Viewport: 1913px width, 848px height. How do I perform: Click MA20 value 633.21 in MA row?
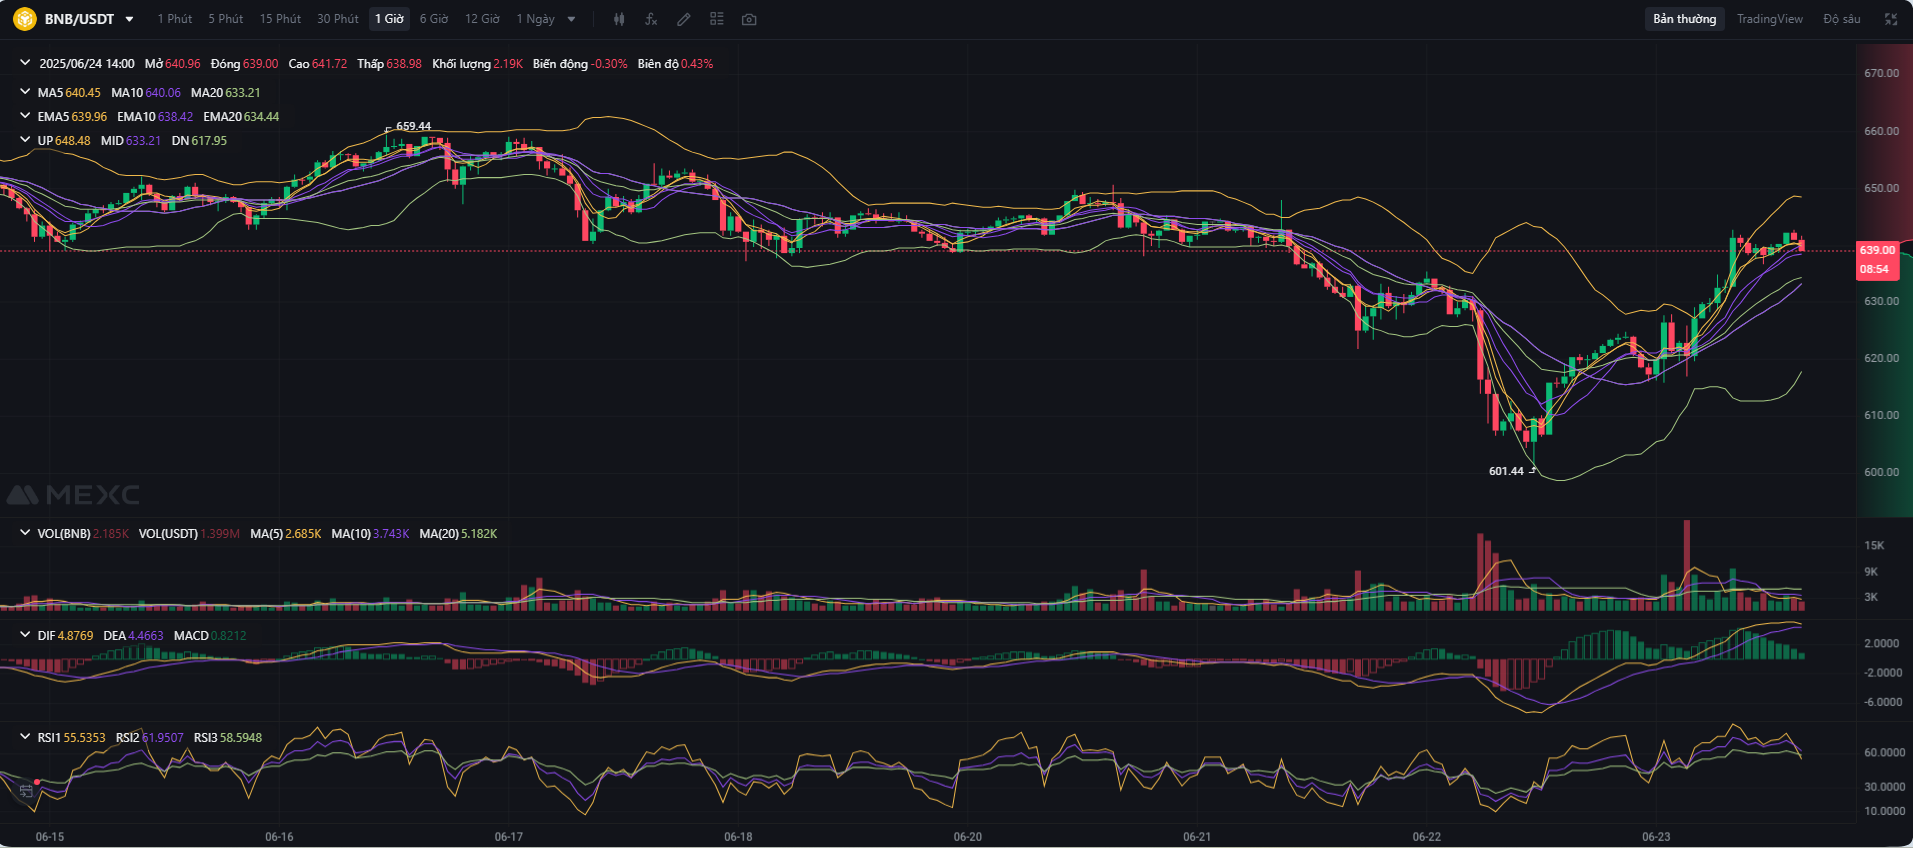point(243,92)
